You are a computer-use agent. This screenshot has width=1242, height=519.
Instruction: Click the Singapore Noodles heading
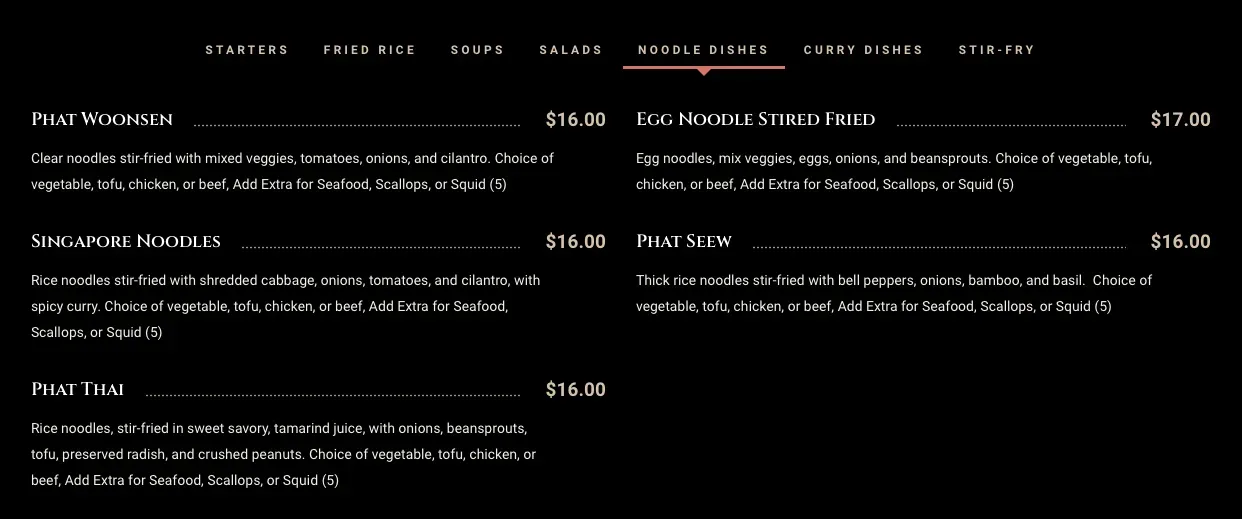pos(126,242)
